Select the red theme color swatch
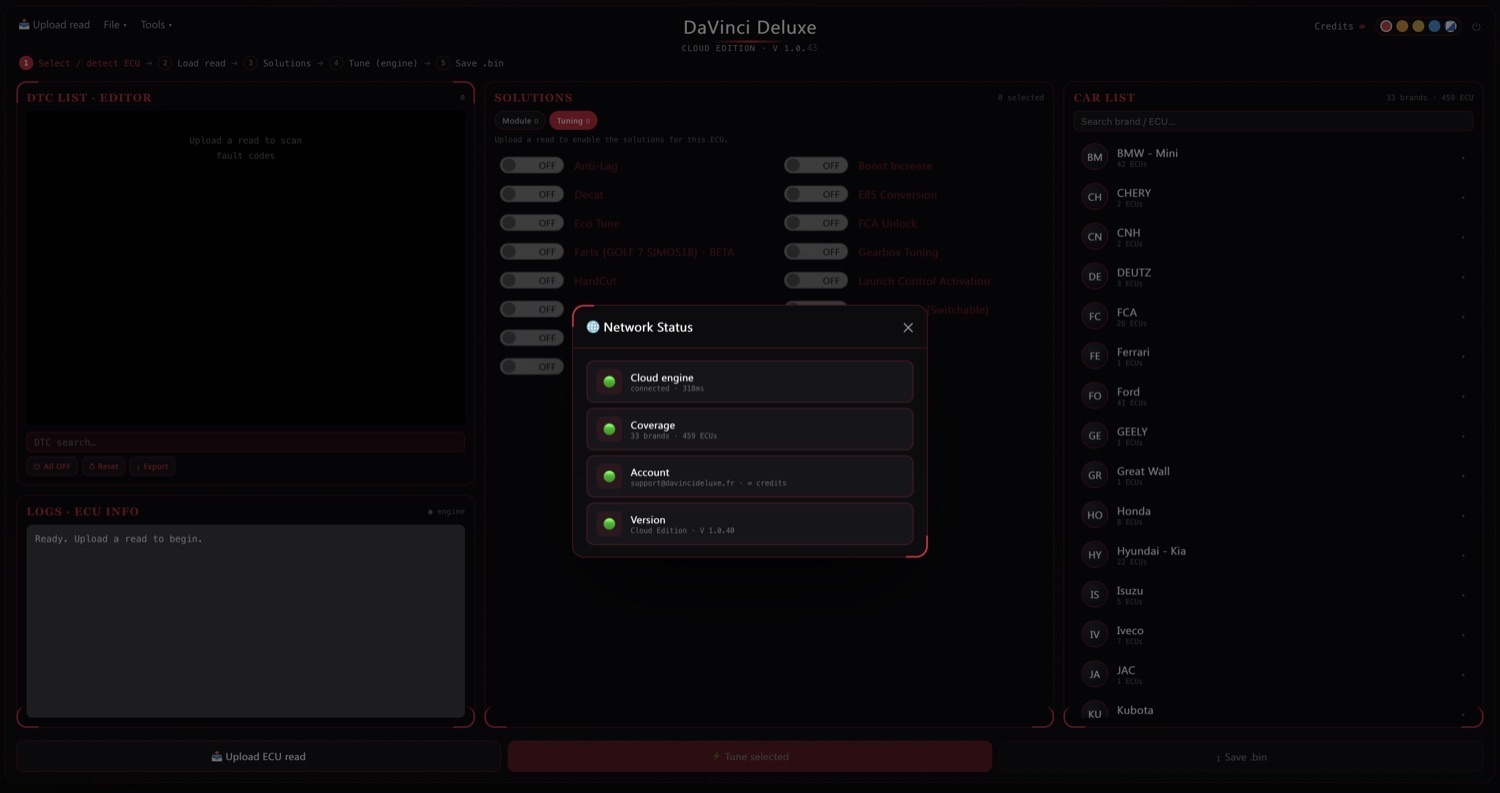Viewport: 1500px width, 793px height. [x=1386, y=27]
